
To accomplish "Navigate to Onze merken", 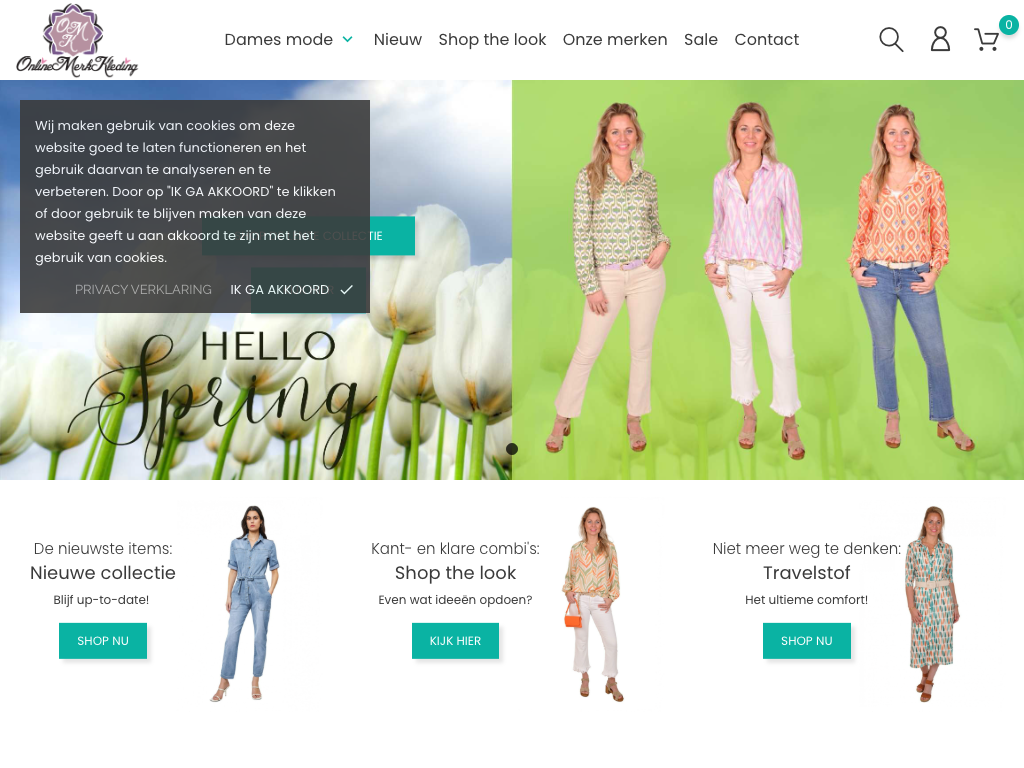I will (x=615, y=40).
